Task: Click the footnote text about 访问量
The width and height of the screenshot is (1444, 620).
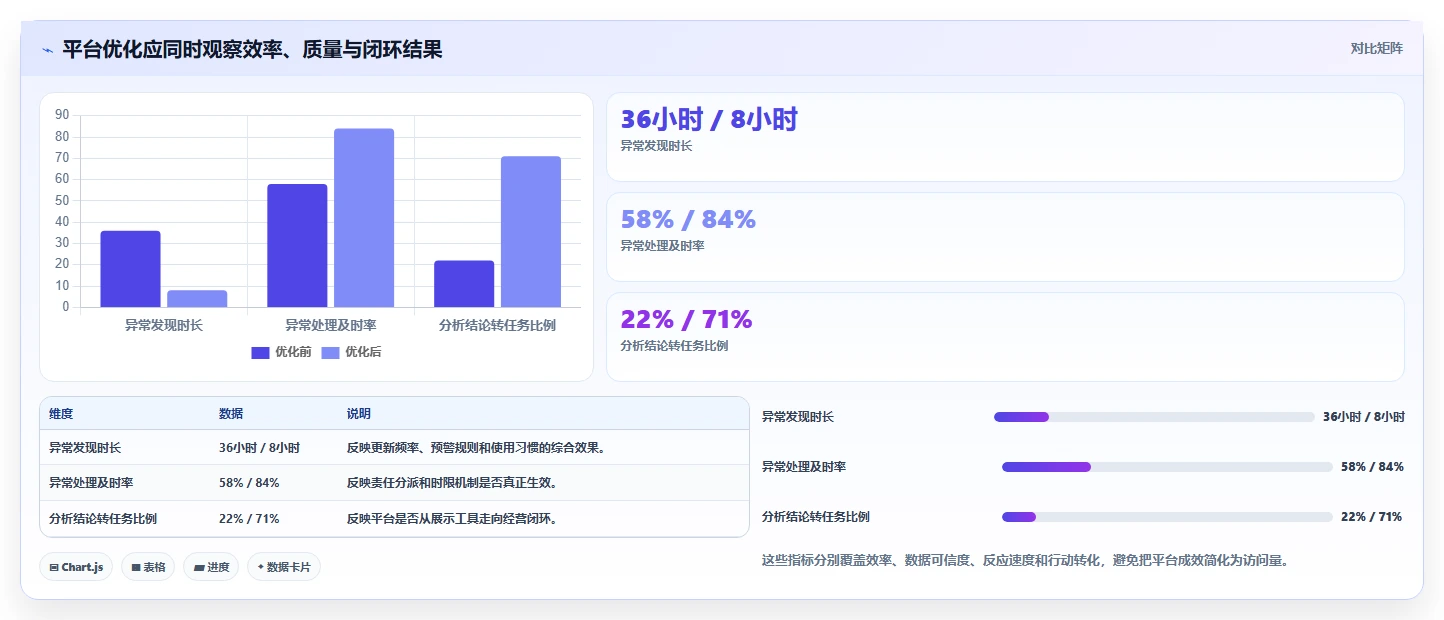Action: pyautogui.click(x=1028, y=561)
